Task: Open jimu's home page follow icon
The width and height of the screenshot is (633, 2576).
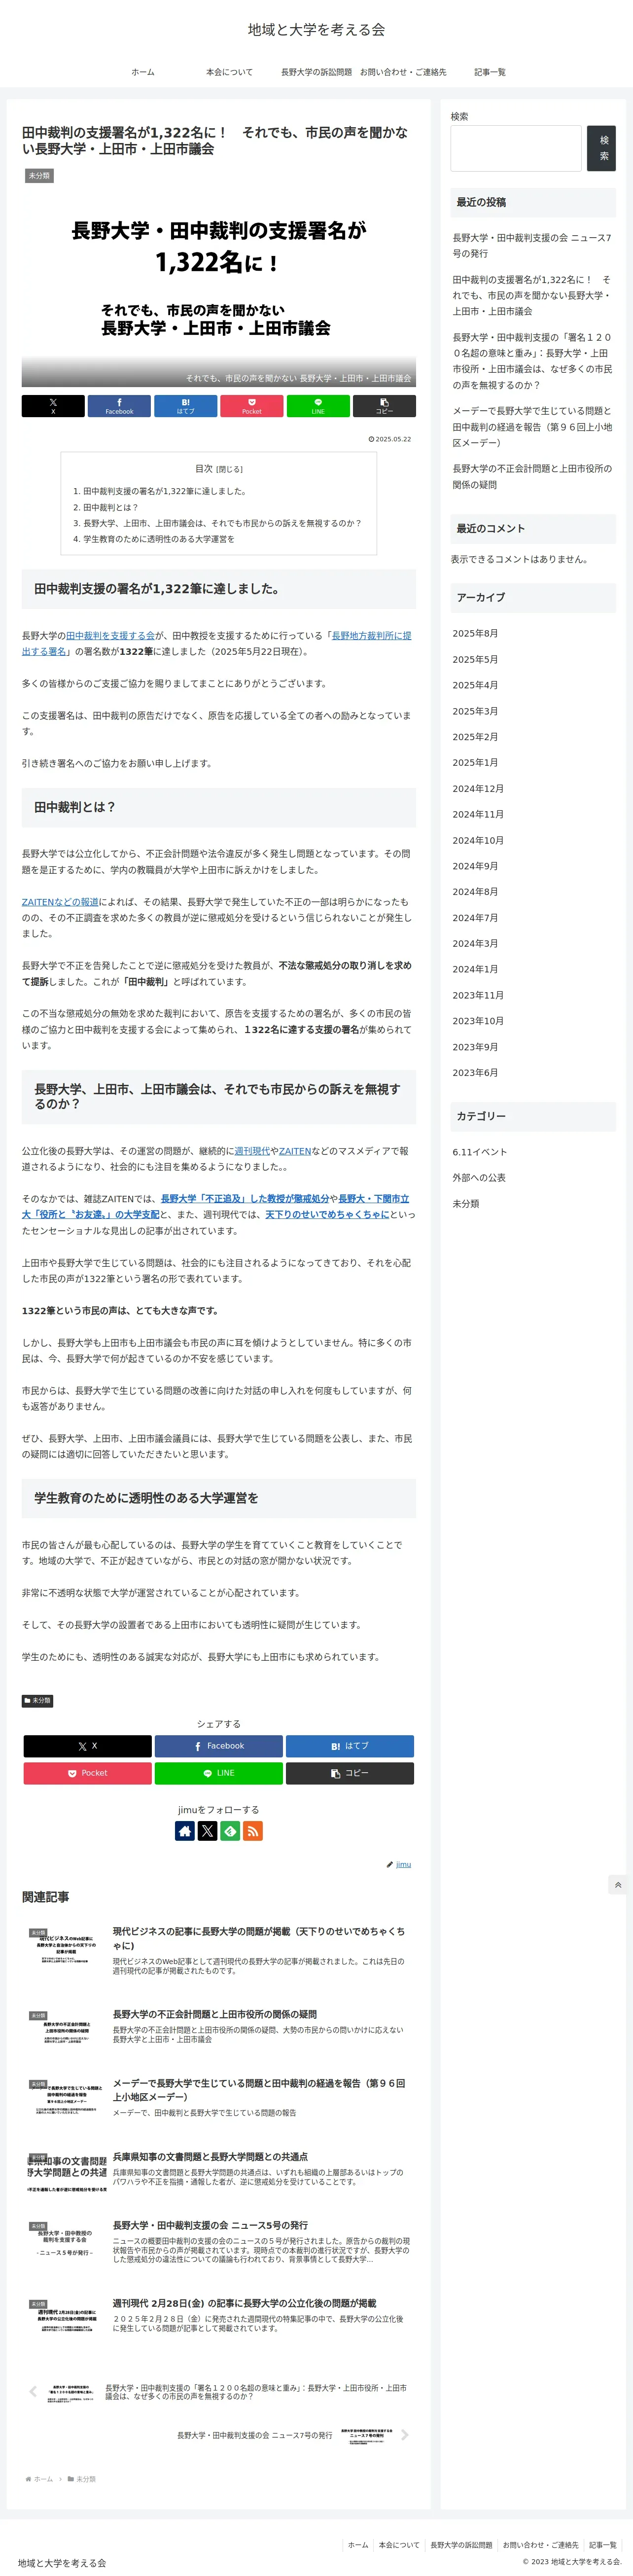Action: point(185,1831)
